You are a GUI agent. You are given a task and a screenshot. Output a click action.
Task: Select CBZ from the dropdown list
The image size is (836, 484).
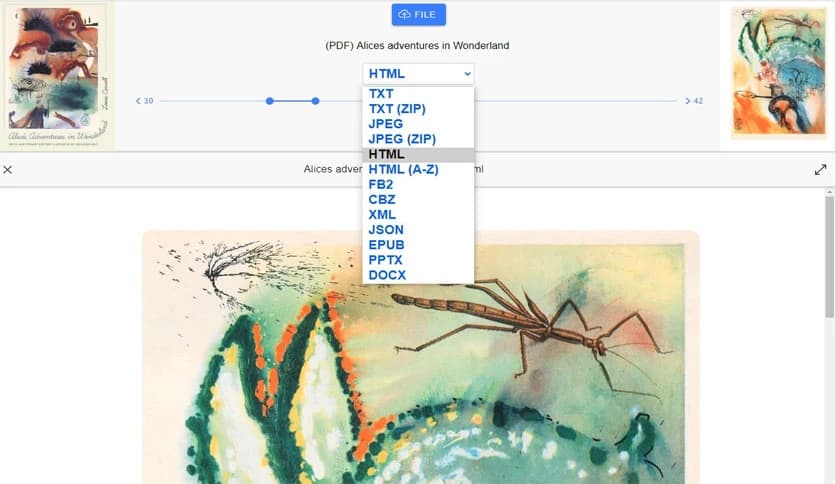[x=418, y=200]
